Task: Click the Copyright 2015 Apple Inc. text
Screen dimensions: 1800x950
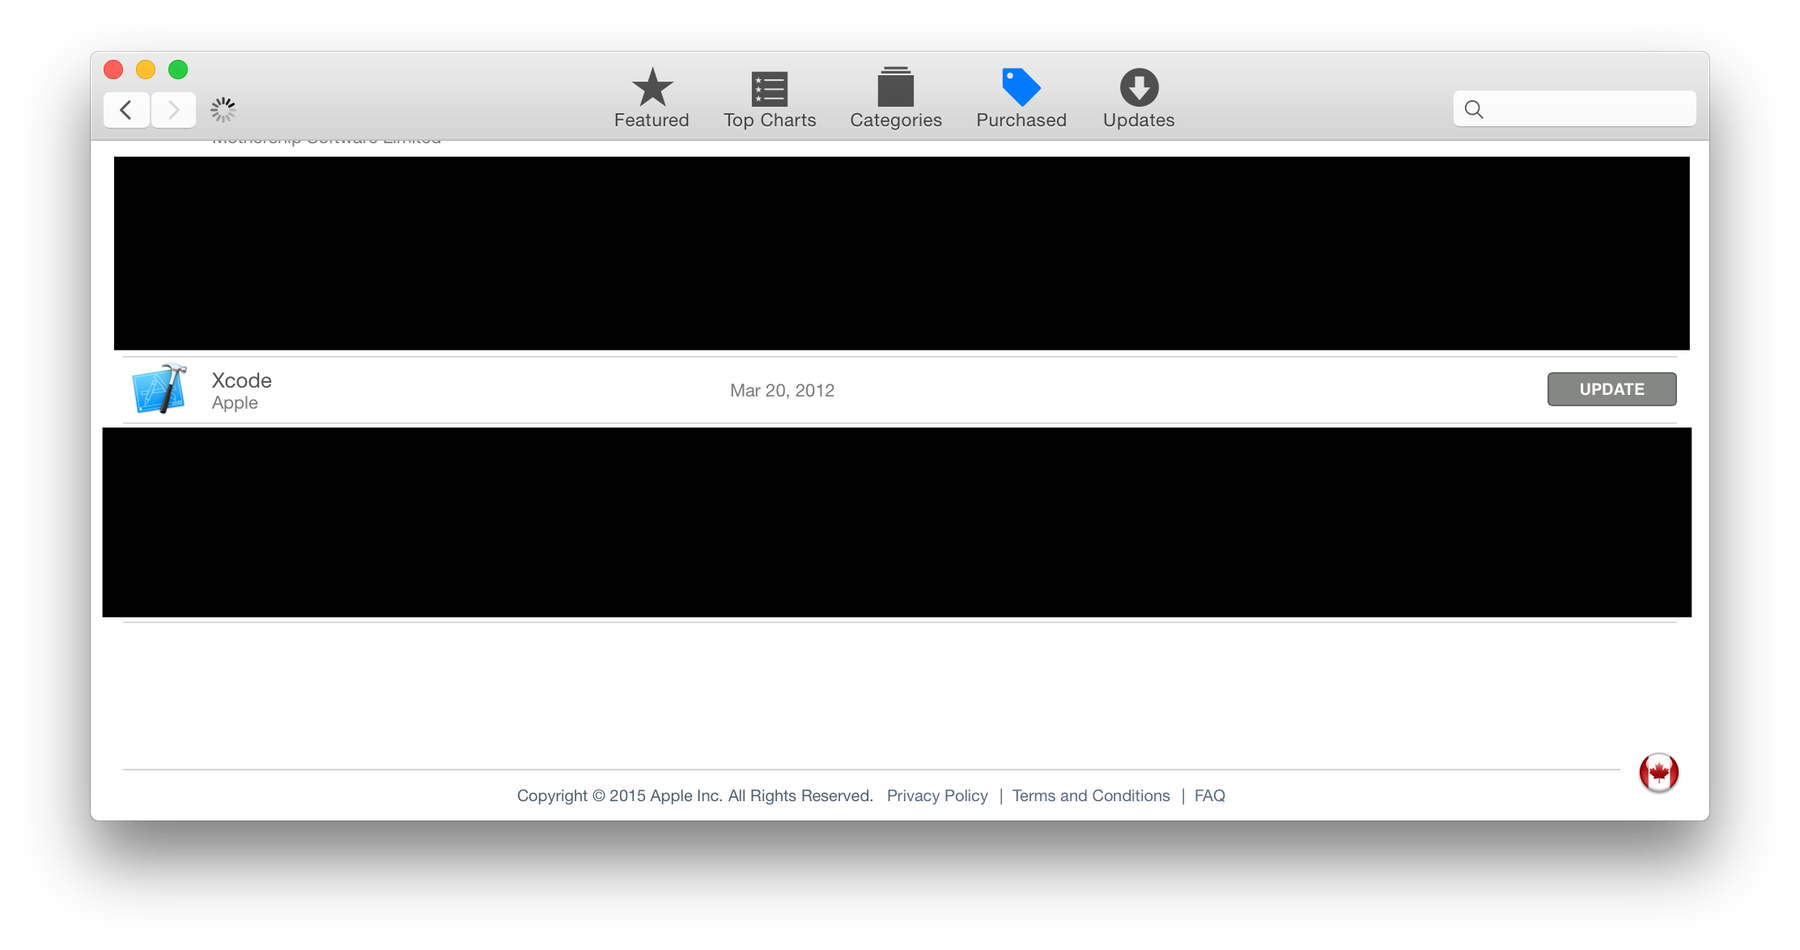Action: point(695,796)
